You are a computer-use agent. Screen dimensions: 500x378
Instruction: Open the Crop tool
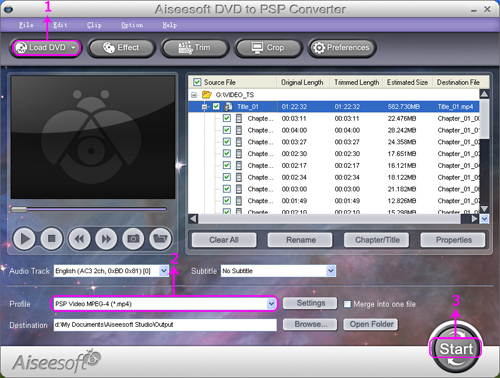(268, 48)
